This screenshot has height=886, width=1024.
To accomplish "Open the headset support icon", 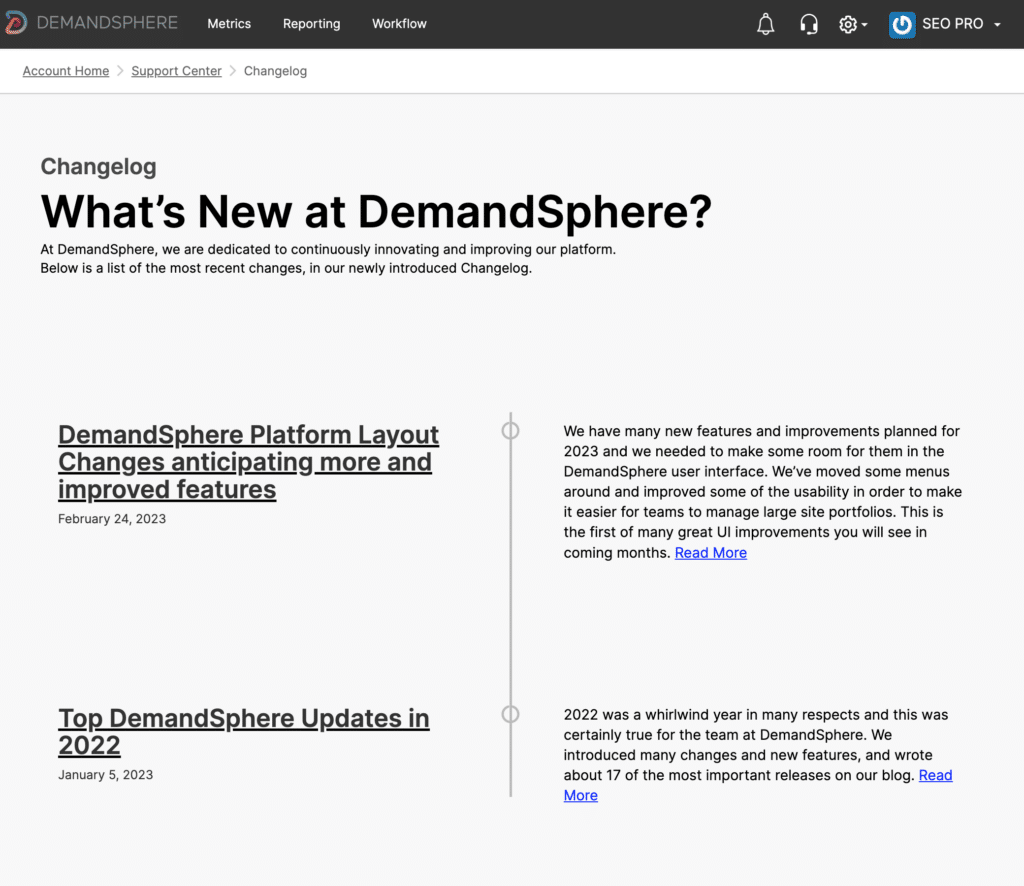I will (x=808, y=24).
